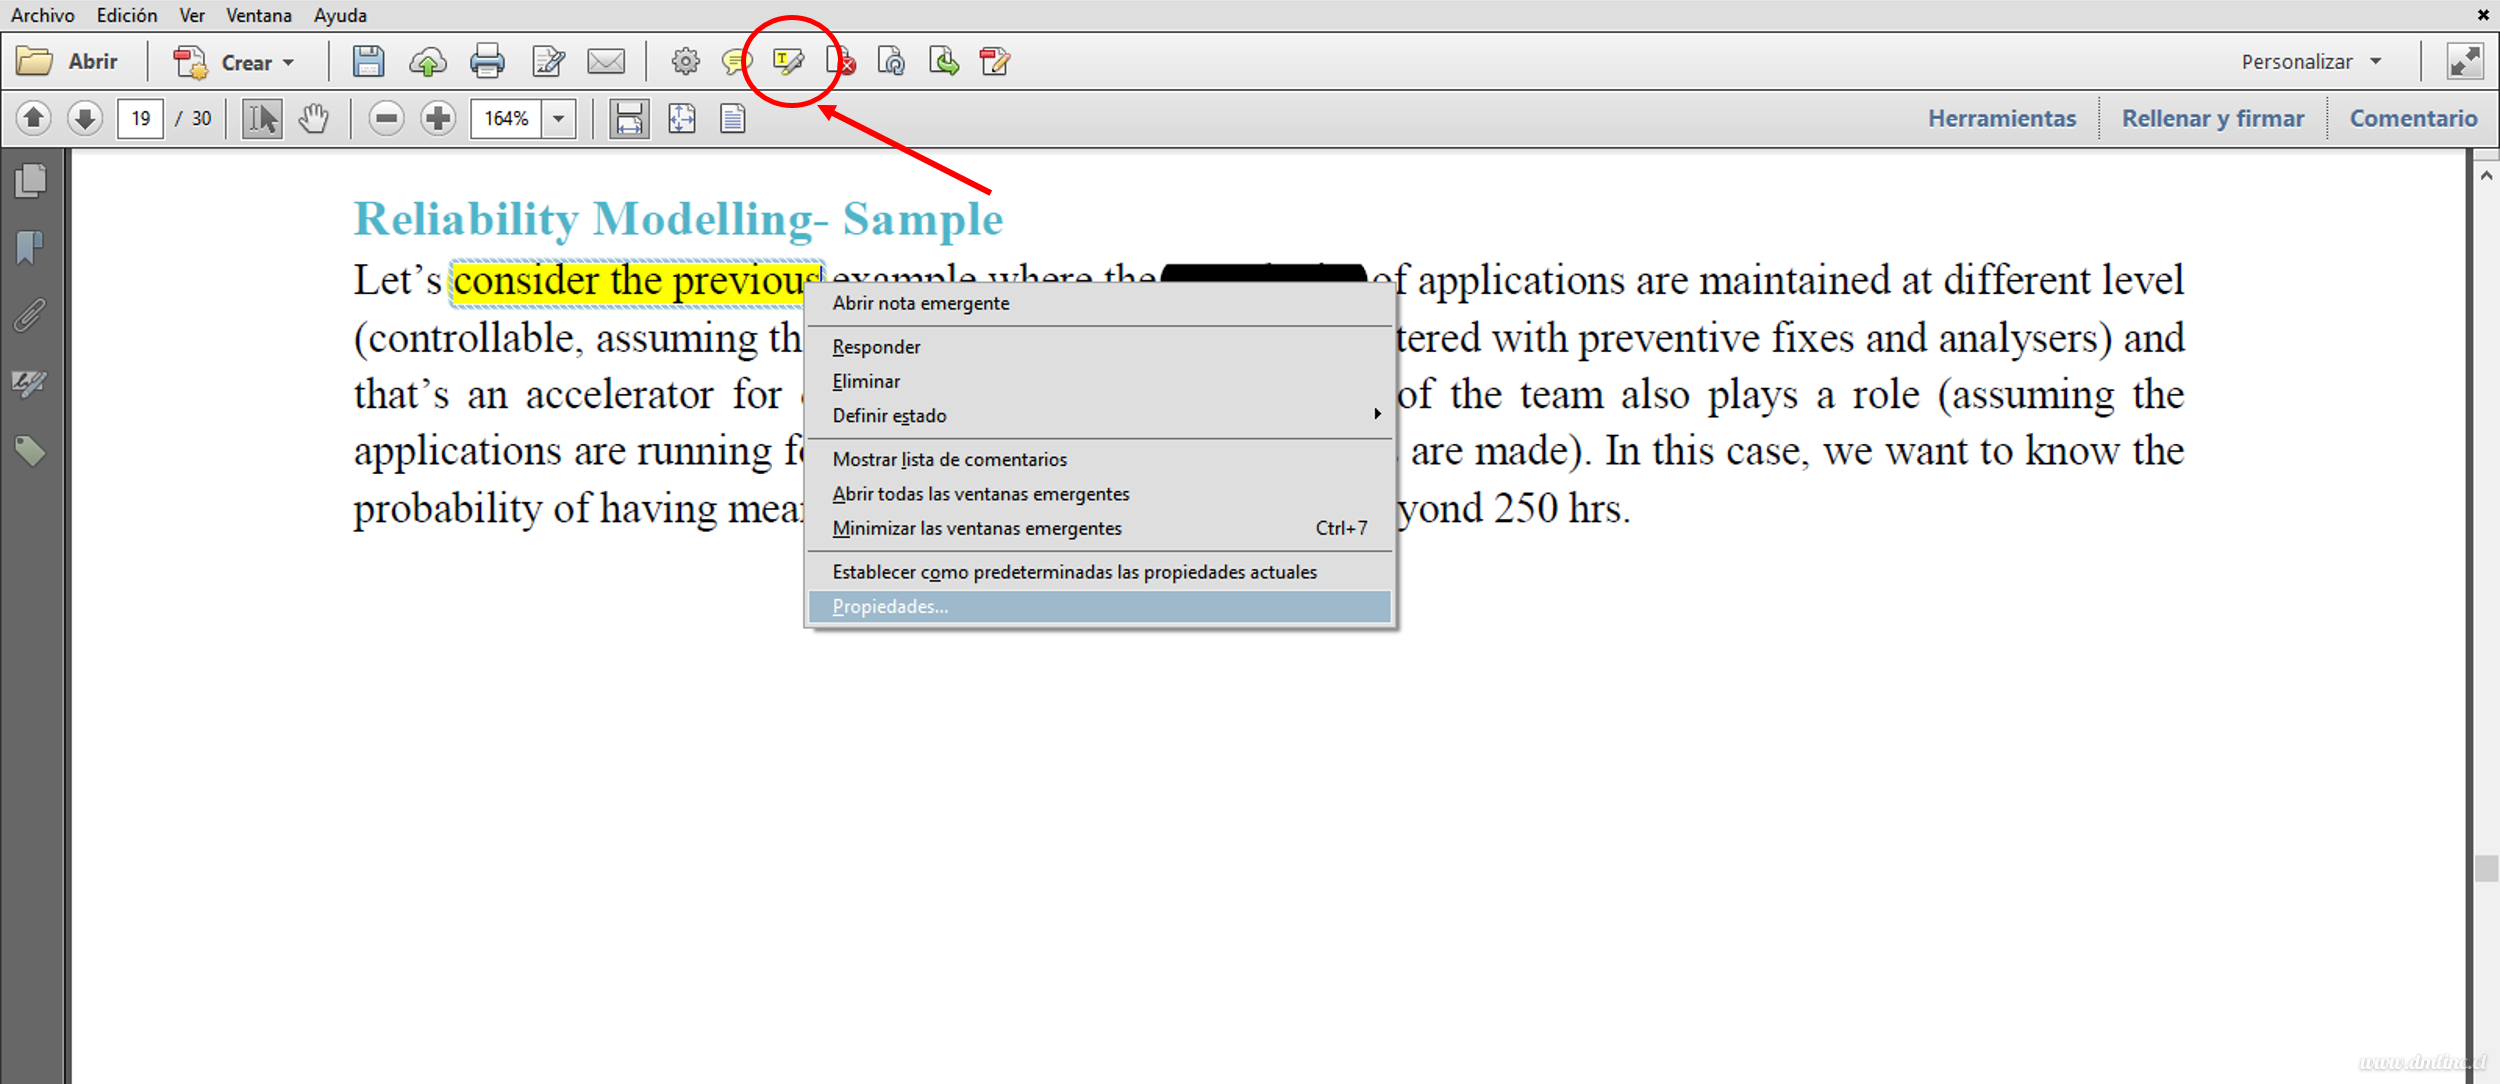Image resolution: width=2500 pixels, height=1084 pixels.
Task: Click the save file icon
Action: click(368, 61)
